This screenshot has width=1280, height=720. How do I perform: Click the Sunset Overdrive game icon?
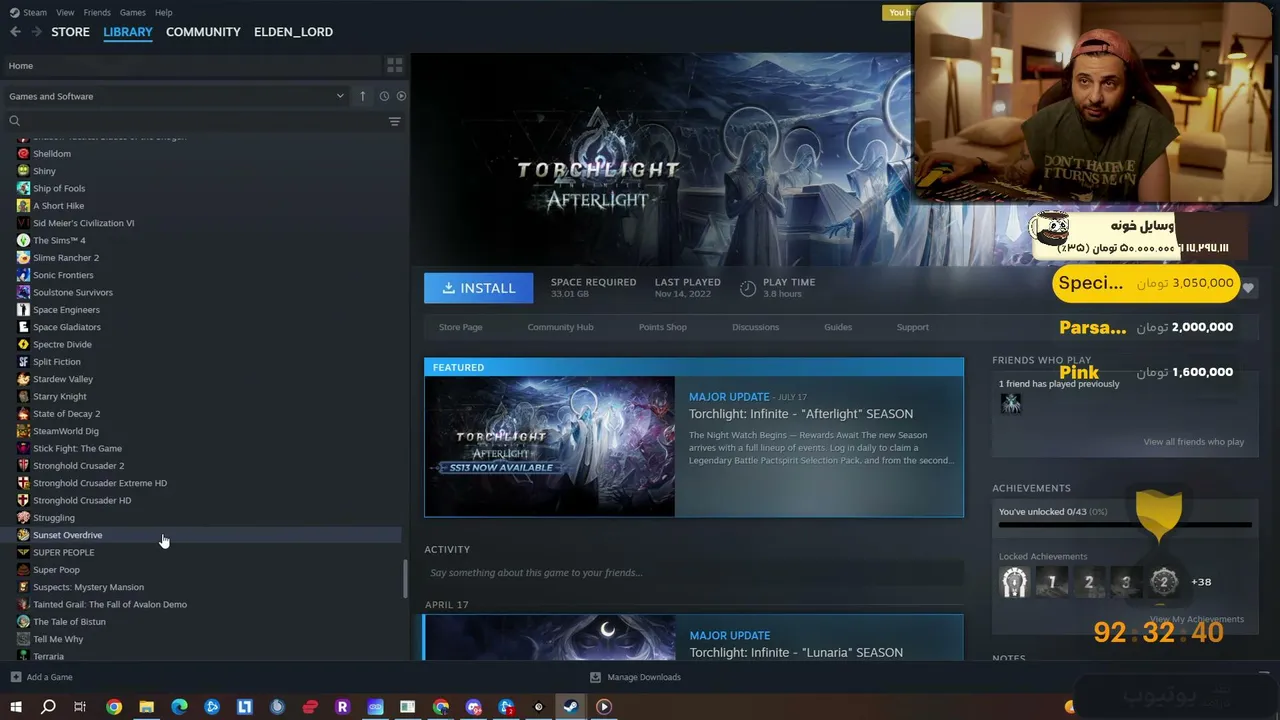tap(24, 535)
